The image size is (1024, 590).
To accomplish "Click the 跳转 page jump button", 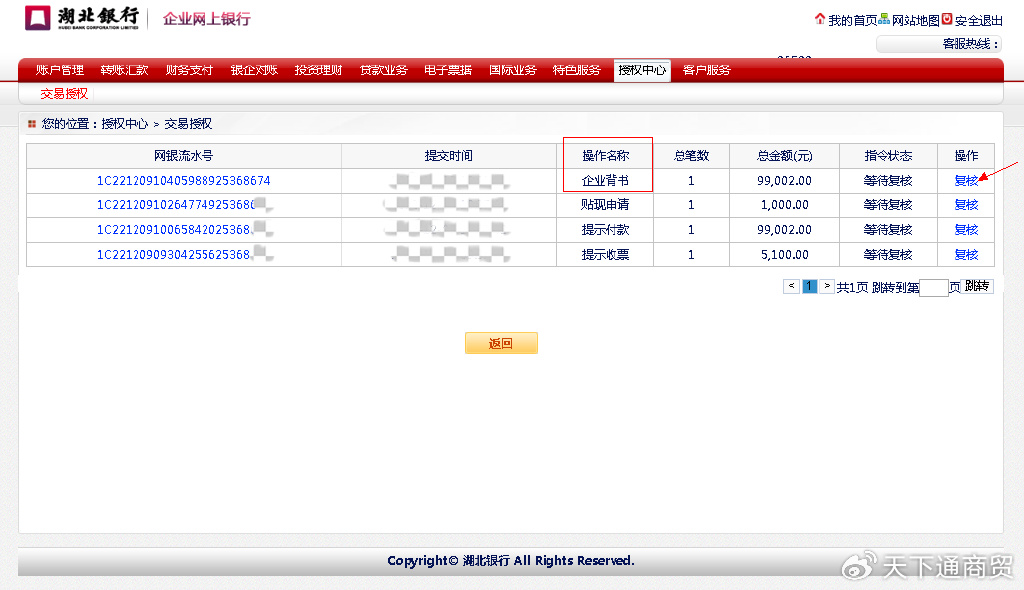I will click(977, 287).
